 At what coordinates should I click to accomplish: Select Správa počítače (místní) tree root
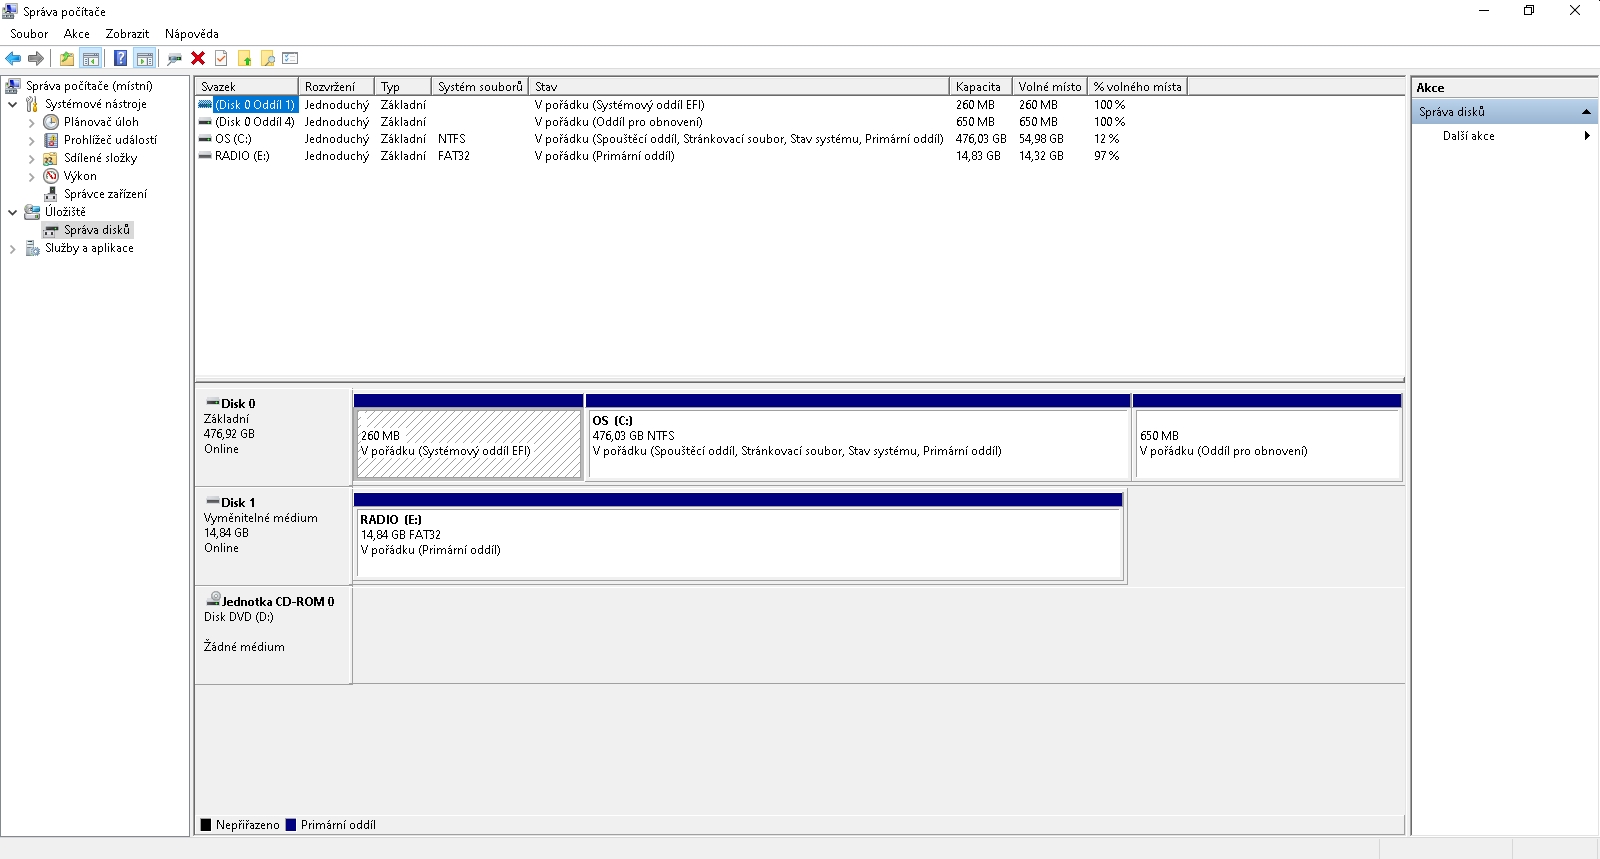coord(89,86)
